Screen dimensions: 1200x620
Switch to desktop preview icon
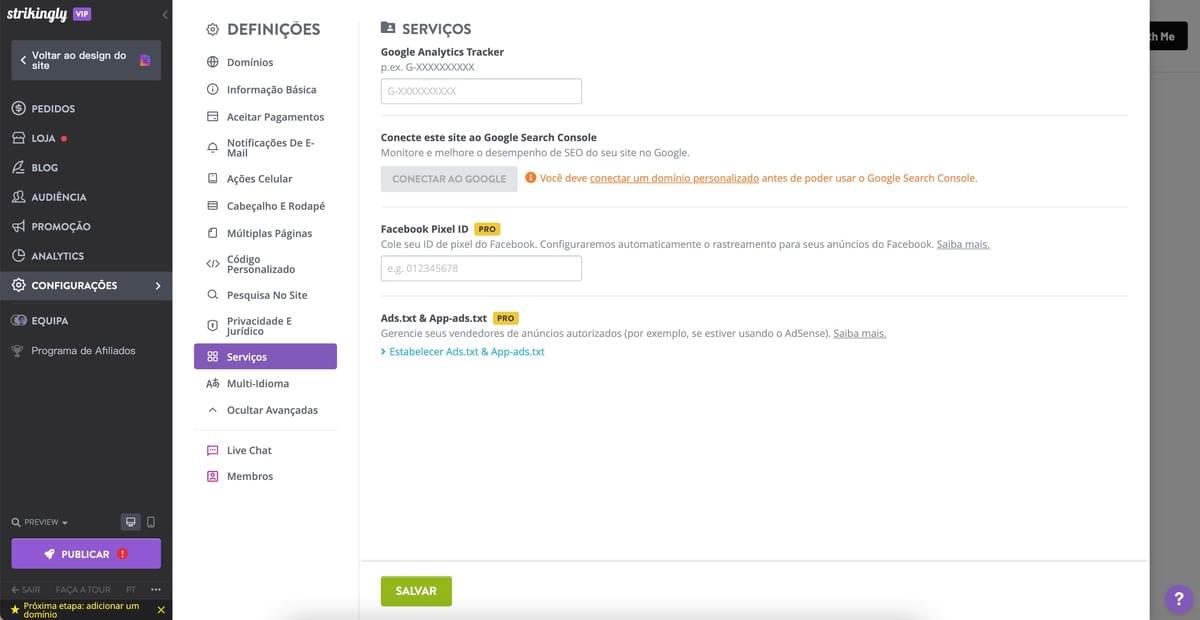click(x=130, y=522)
